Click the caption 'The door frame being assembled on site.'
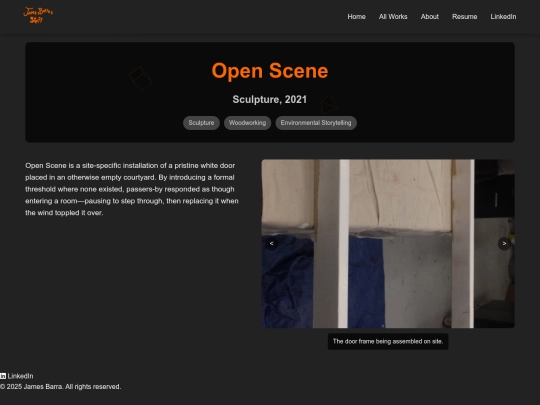This screenshot has width=540, height=405. [x=388, y=341]
